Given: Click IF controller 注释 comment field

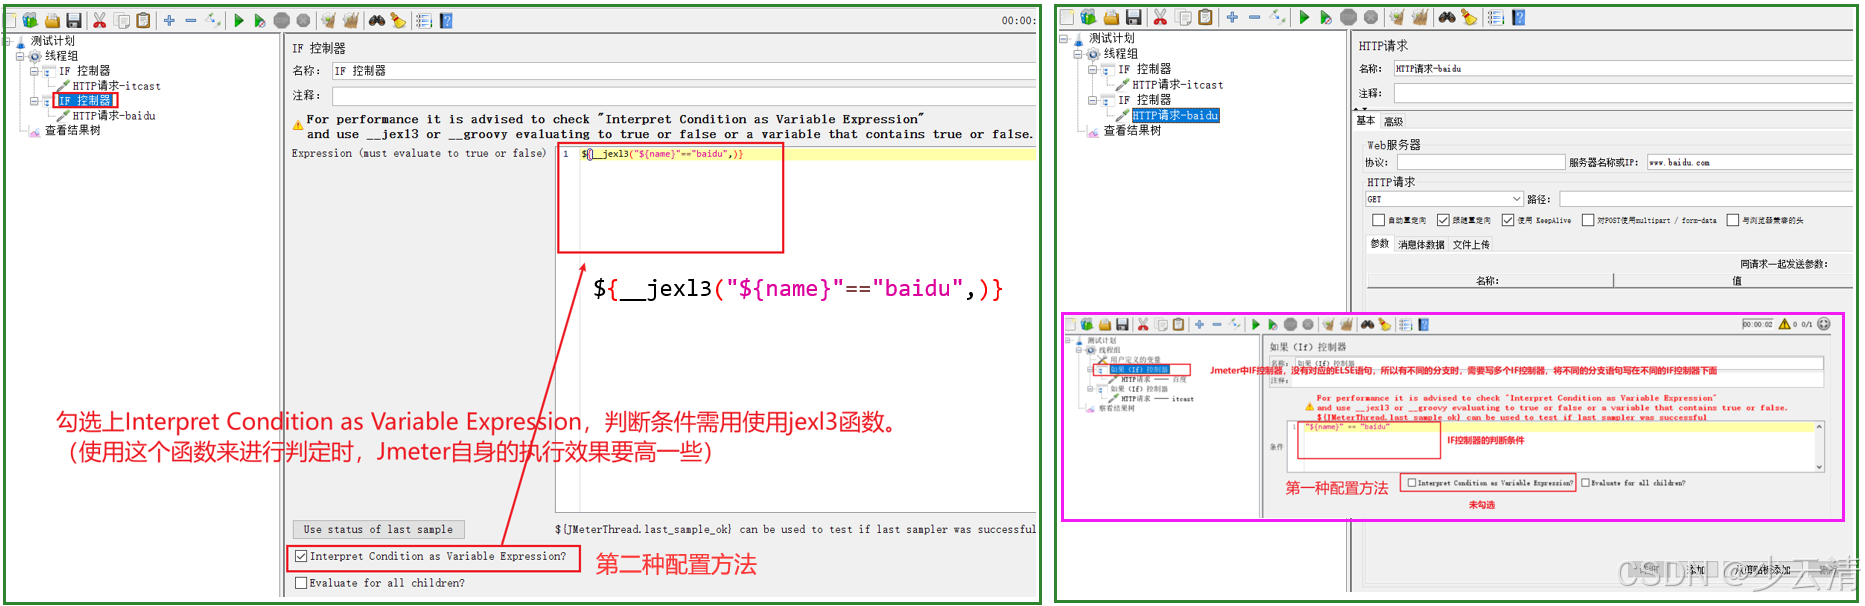Looking at the screenshot, I should pos(684,96).
